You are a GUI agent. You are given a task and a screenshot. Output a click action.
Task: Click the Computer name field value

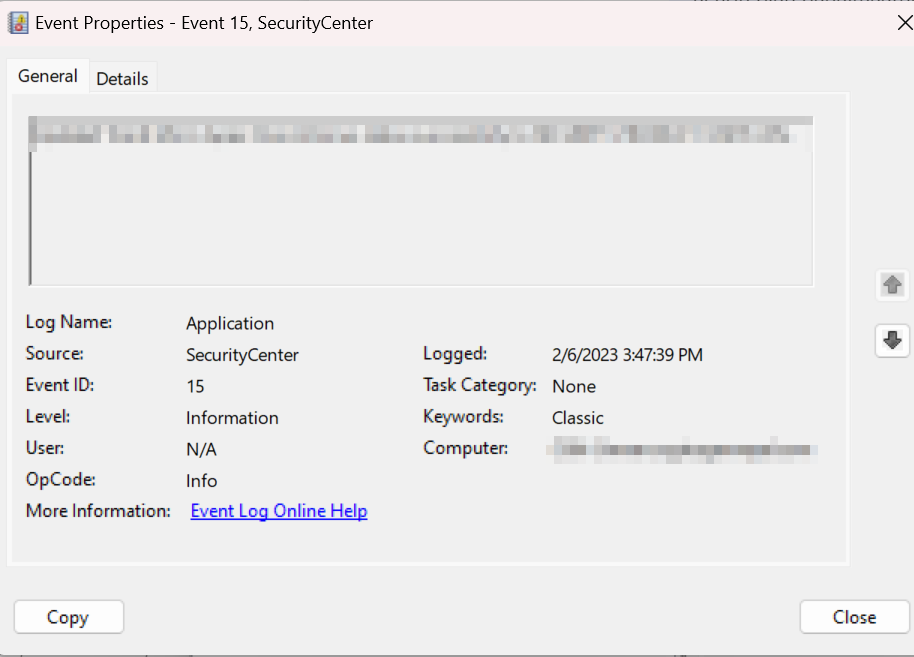[x=683, y=448]
